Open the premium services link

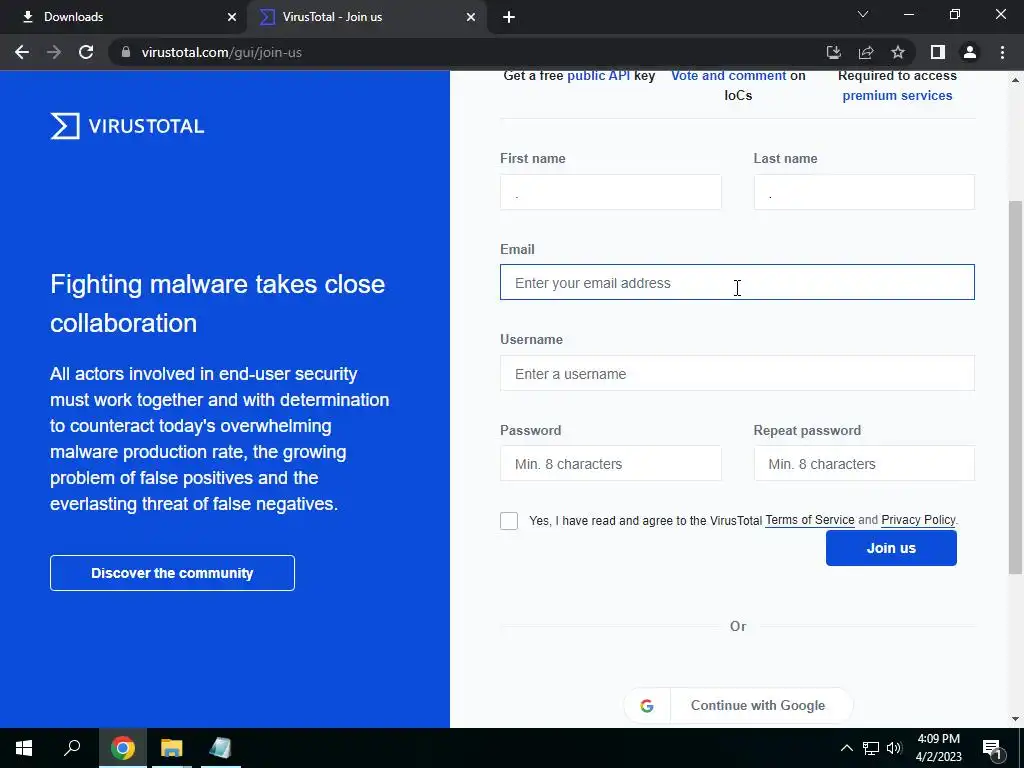click(897, 95)
